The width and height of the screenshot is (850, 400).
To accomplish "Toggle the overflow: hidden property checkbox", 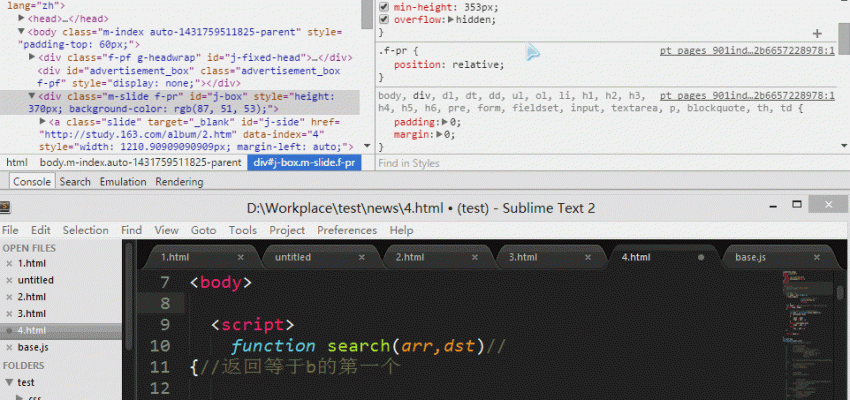I will tap(384, 20).
